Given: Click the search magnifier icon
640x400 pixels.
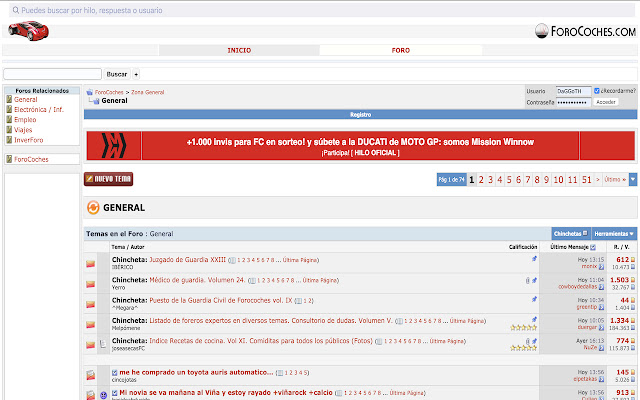Looking at the screenshot, I should pyautogui.click(x=16, y=10).
